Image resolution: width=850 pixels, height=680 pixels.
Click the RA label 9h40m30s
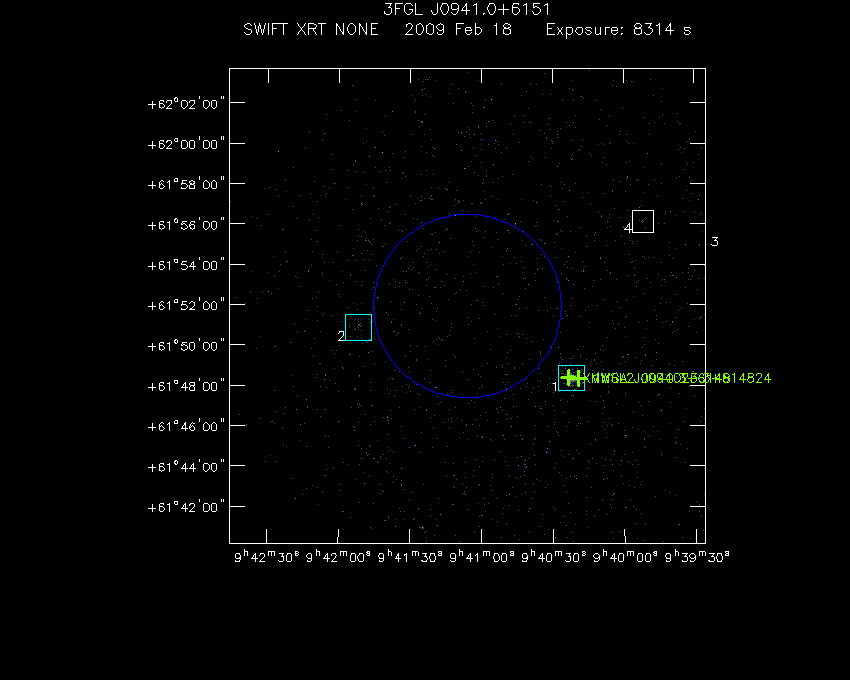(x=553, y=557)
